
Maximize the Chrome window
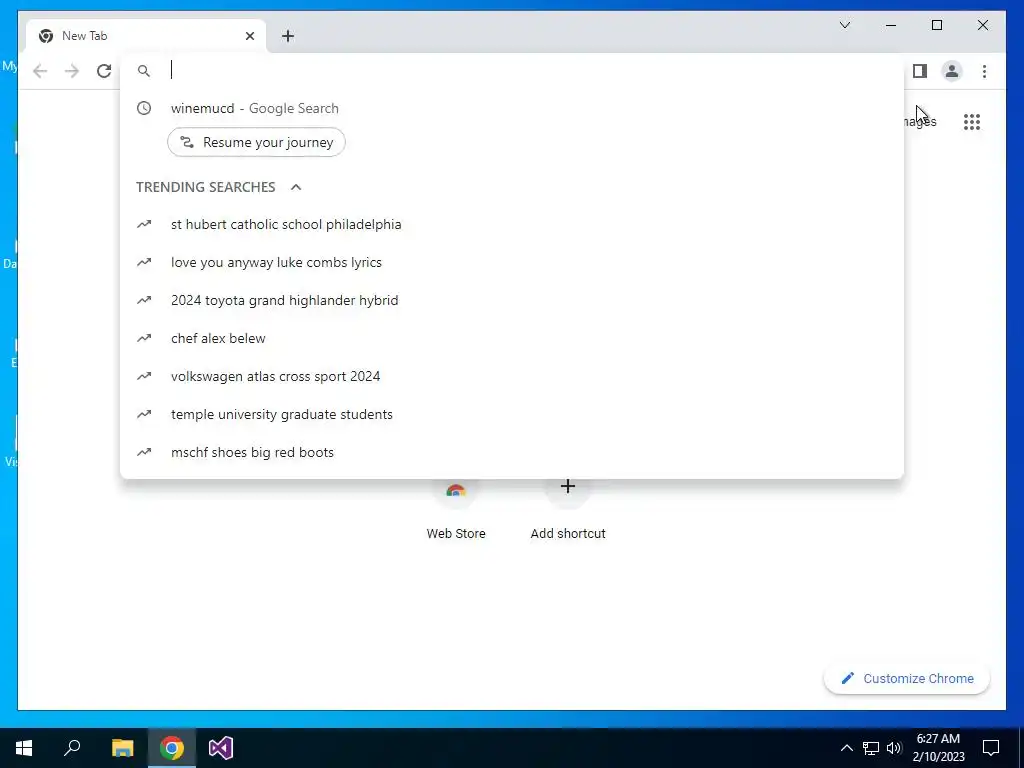click(x=936, y=25)
